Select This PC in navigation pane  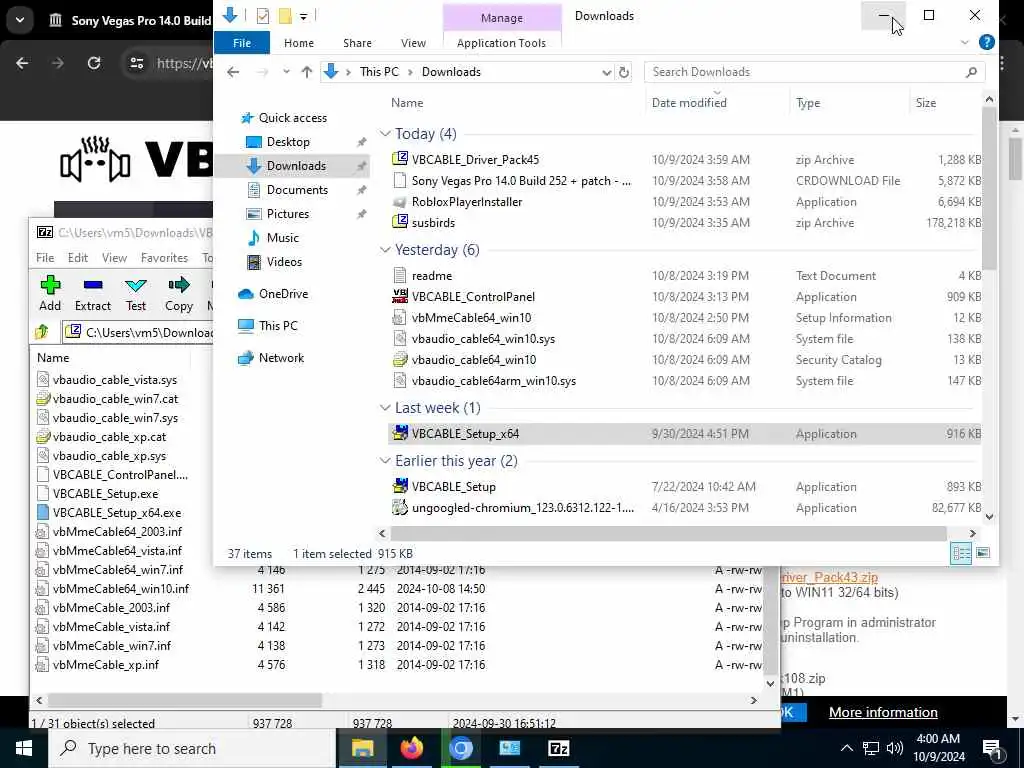[278, 326]
